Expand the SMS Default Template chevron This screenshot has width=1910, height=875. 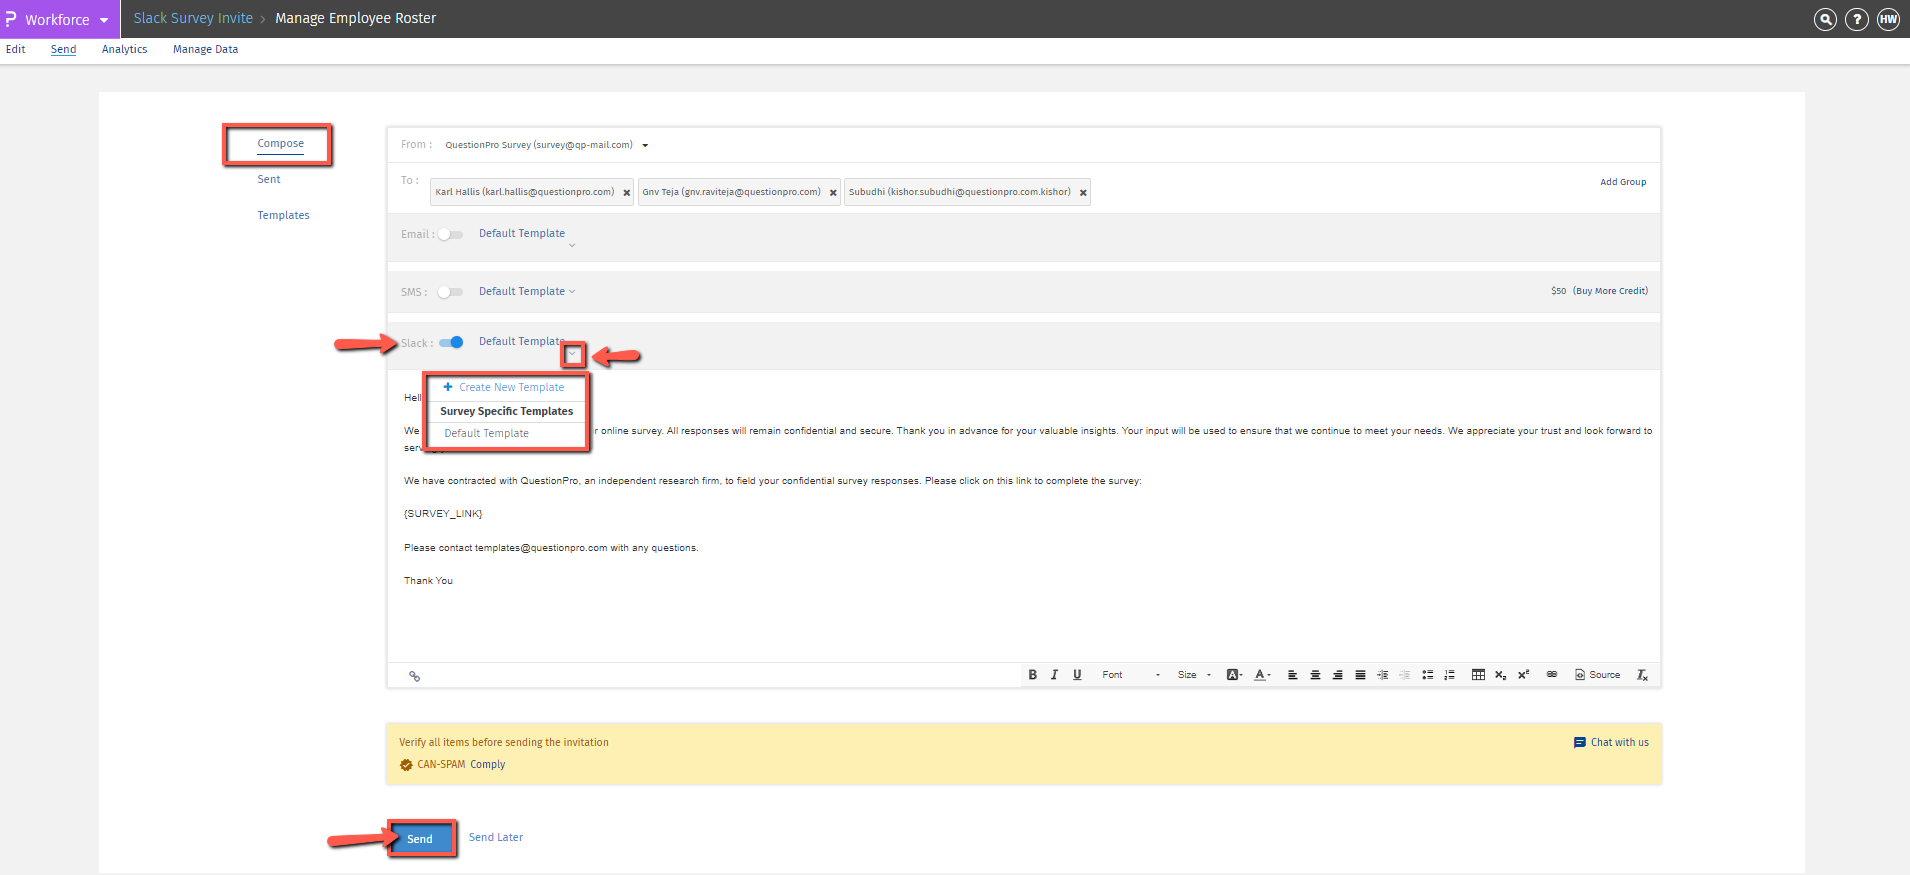coord(572,292)
